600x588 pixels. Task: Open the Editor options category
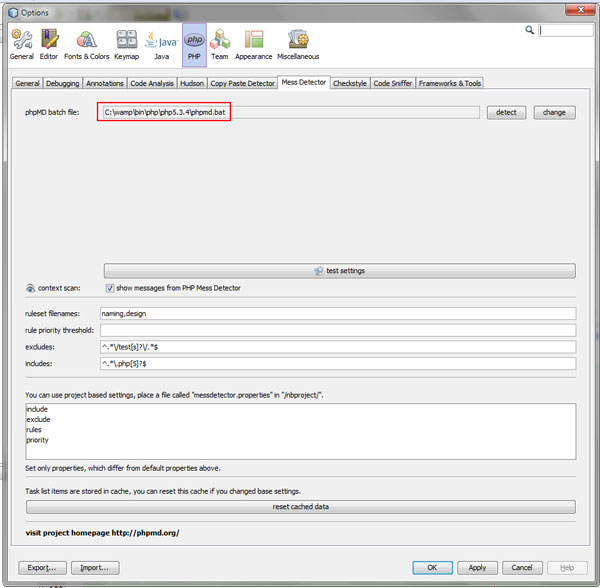click(49, 45)
